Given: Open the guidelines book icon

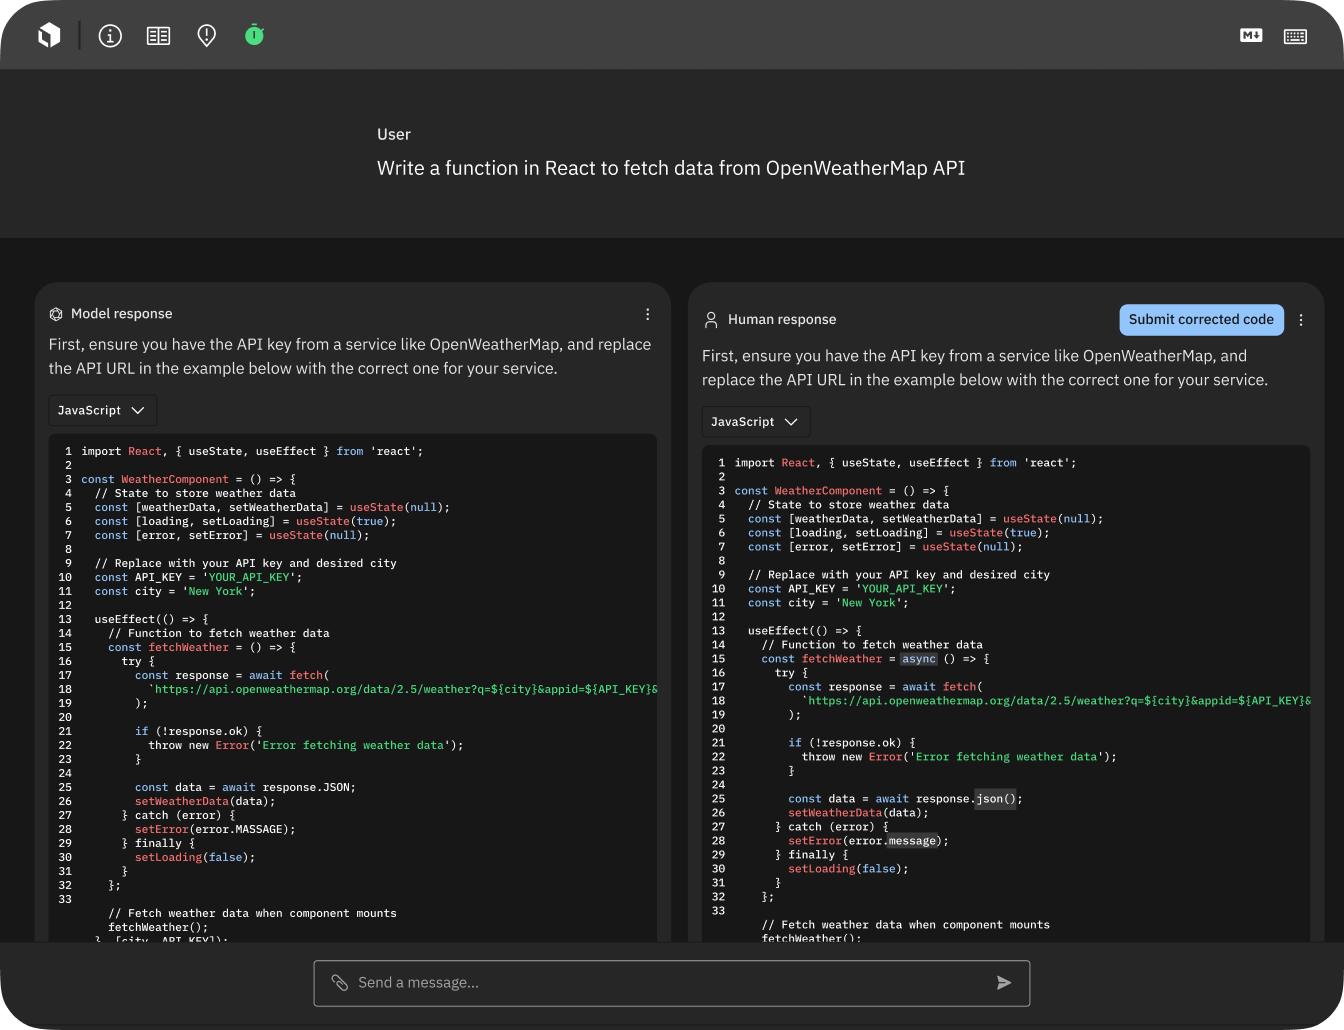Looking at the screenshot, I should click(158, 36).
